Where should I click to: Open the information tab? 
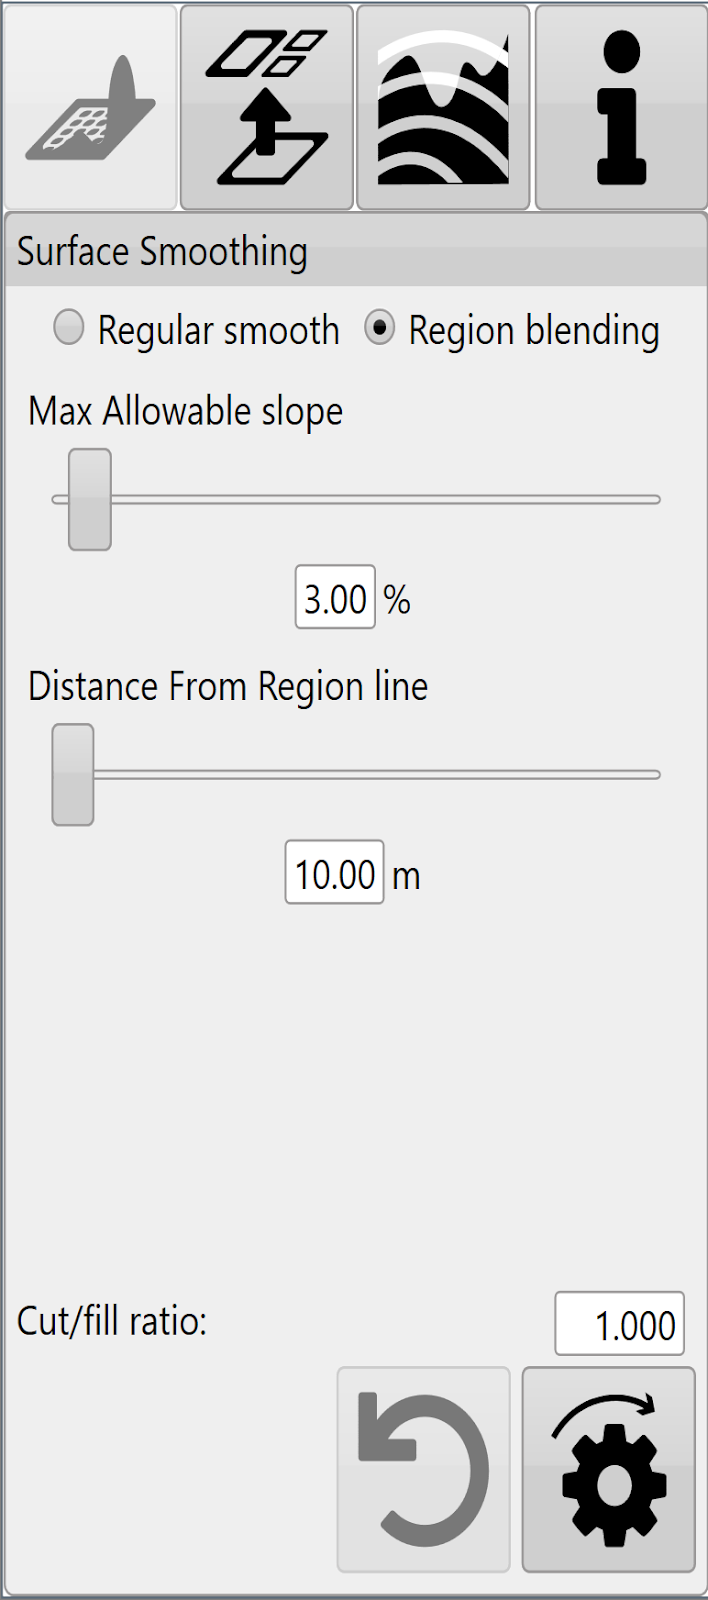(x=621, y=107)
